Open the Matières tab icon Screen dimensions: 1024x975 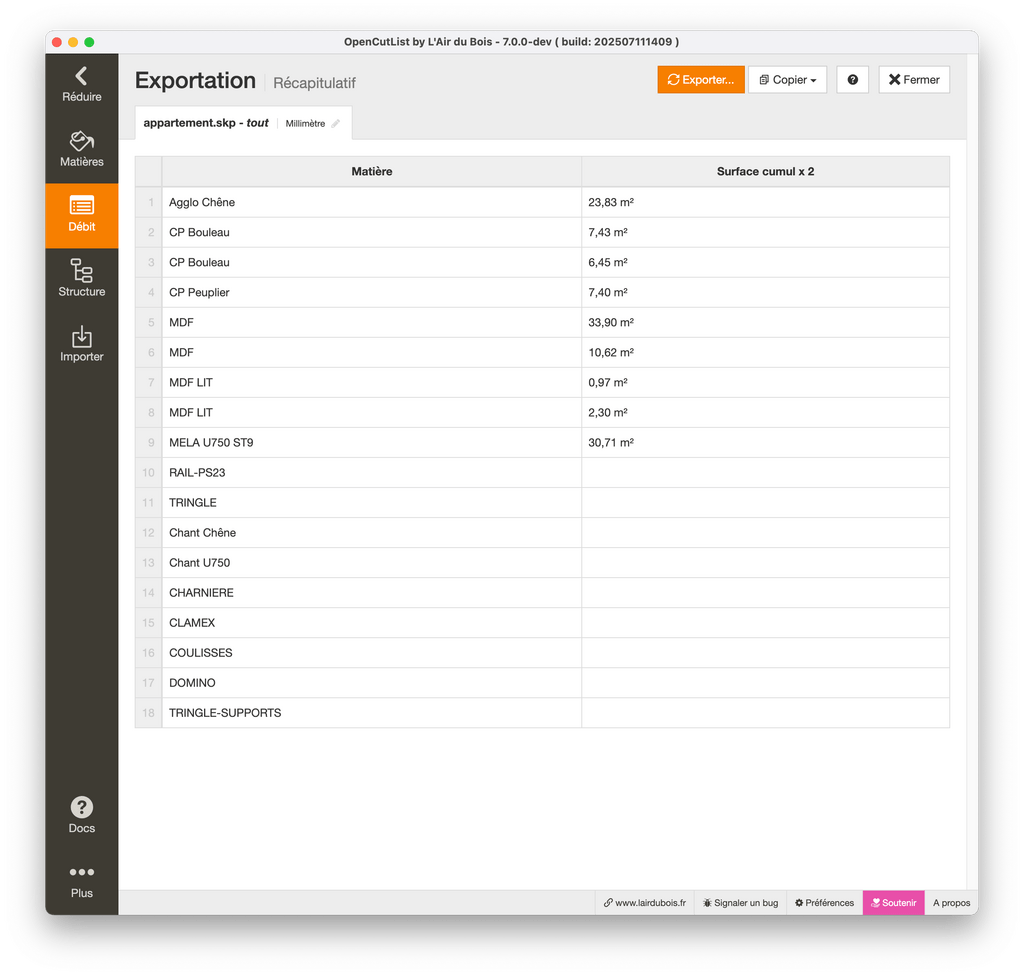(x=82, y=141)
